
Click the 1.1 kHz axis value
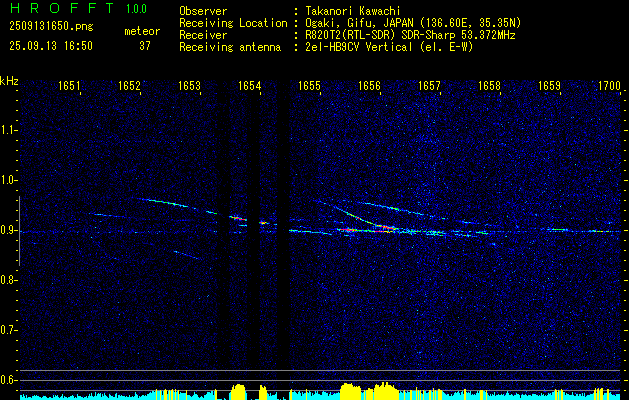7,130
